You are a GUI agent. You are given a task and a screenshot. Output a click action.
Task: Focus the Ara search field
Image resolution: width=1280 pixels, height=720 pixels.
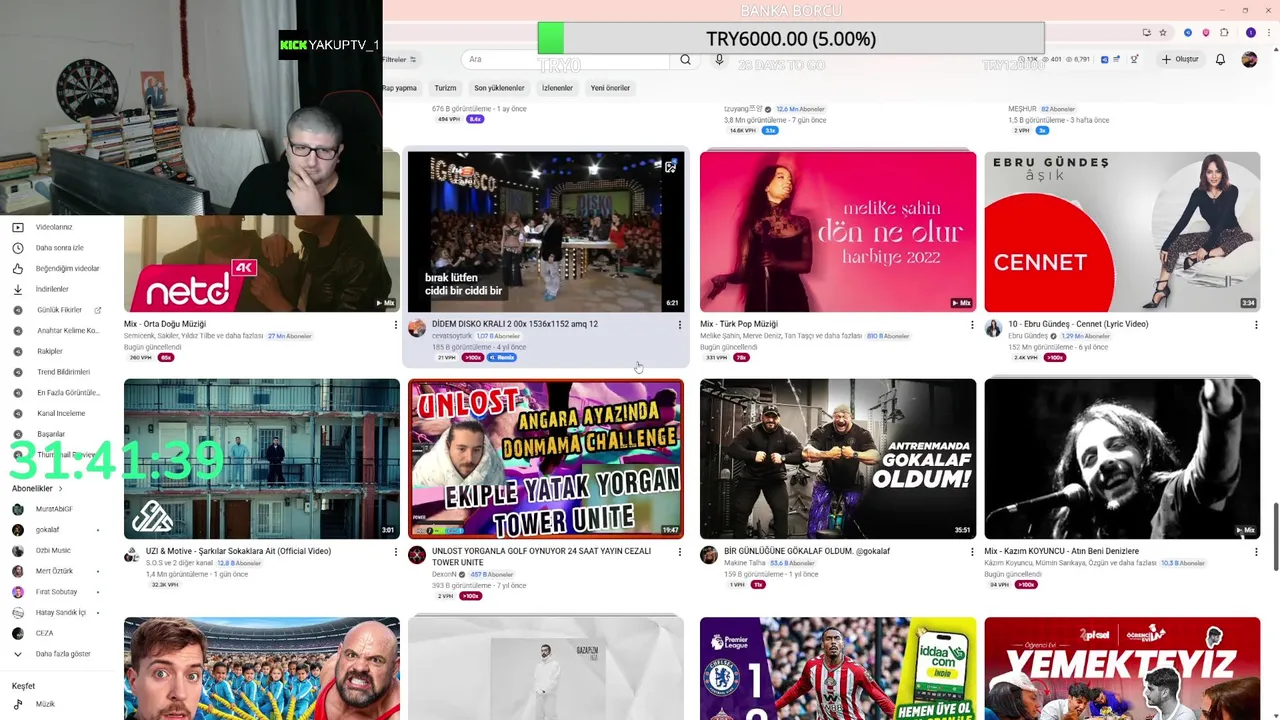click(x=565, y=59)
